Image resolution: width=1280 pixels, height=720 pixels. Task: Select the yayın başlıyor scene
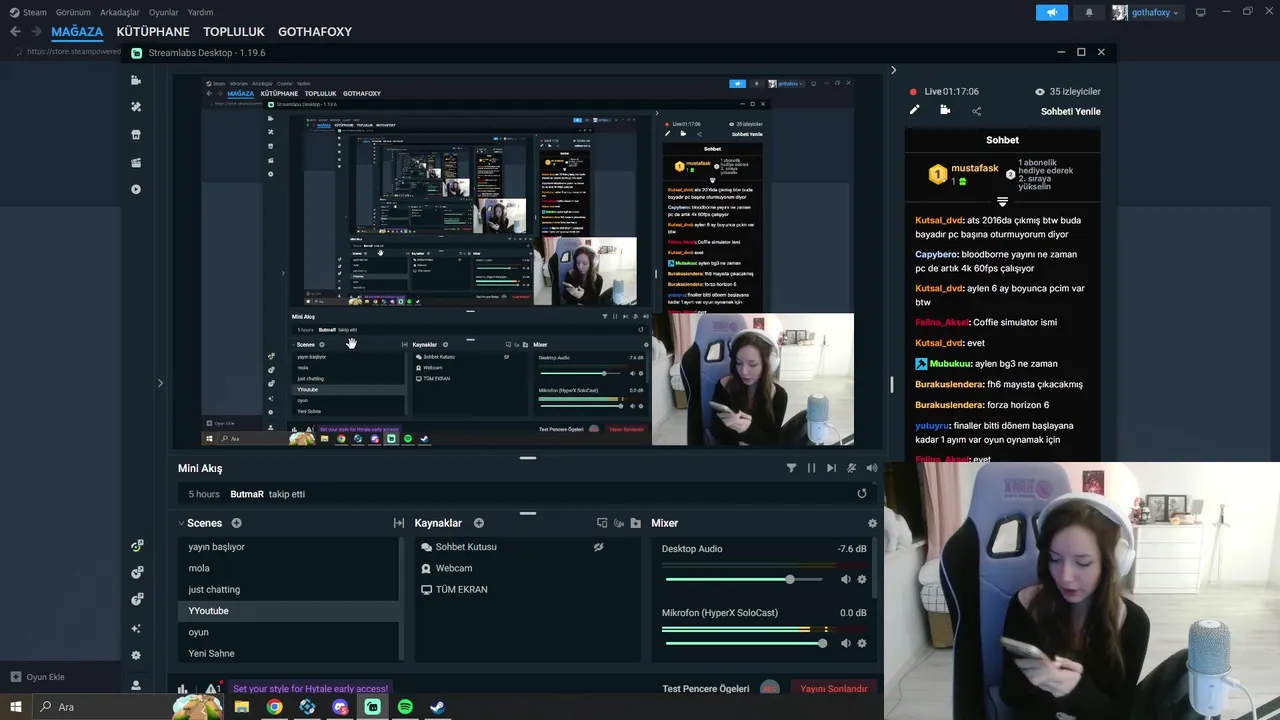coord(288,547)
